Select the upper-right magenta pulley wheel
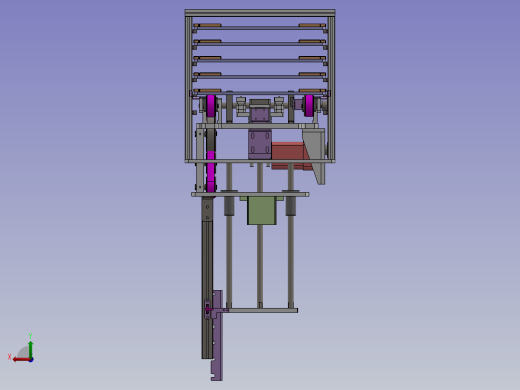The width and height of the screenshot is (520, 390). coord(309,106)
